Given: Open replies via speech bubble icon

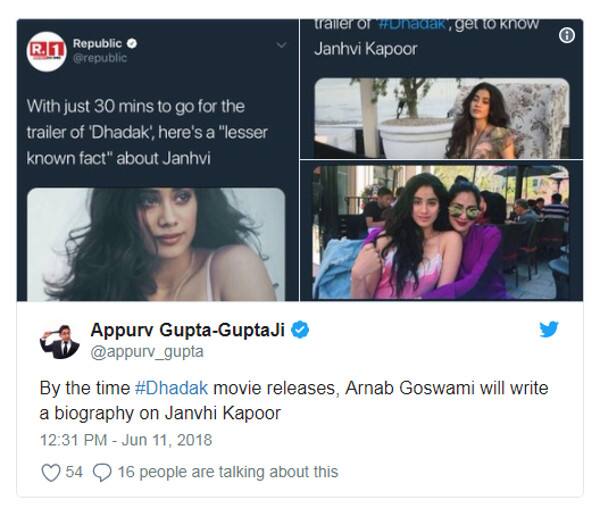Looking at the screenshot, I should coord(102,472).
